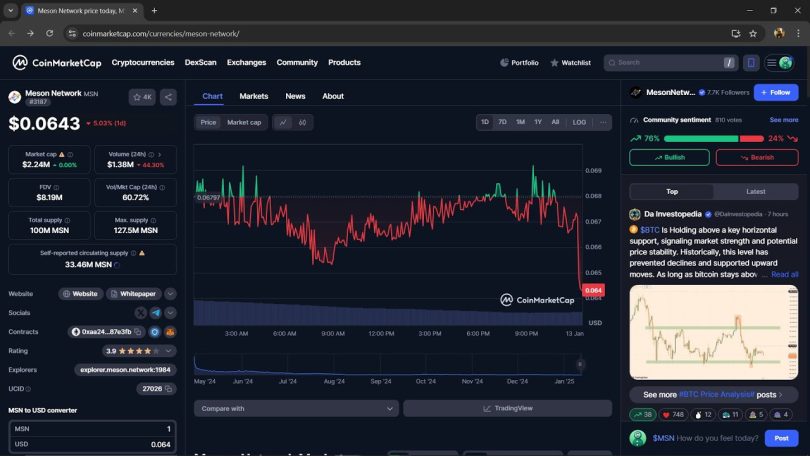Screen dimensions: 810x456
Task: Click the heart reaction with 748
Action: 673,415
